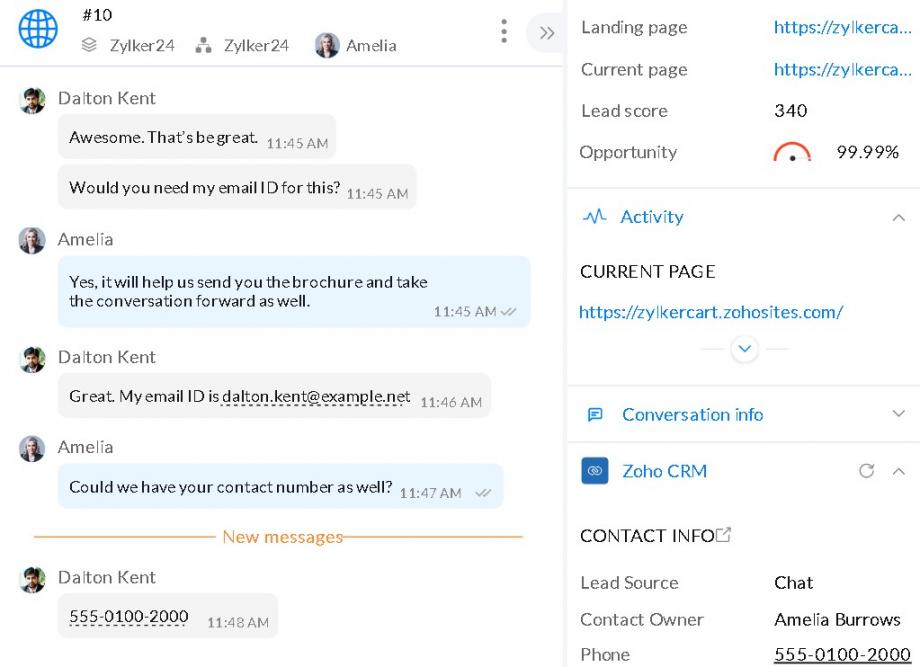
Task: Click the Lead score value 340
Action: tap(790, 111)
